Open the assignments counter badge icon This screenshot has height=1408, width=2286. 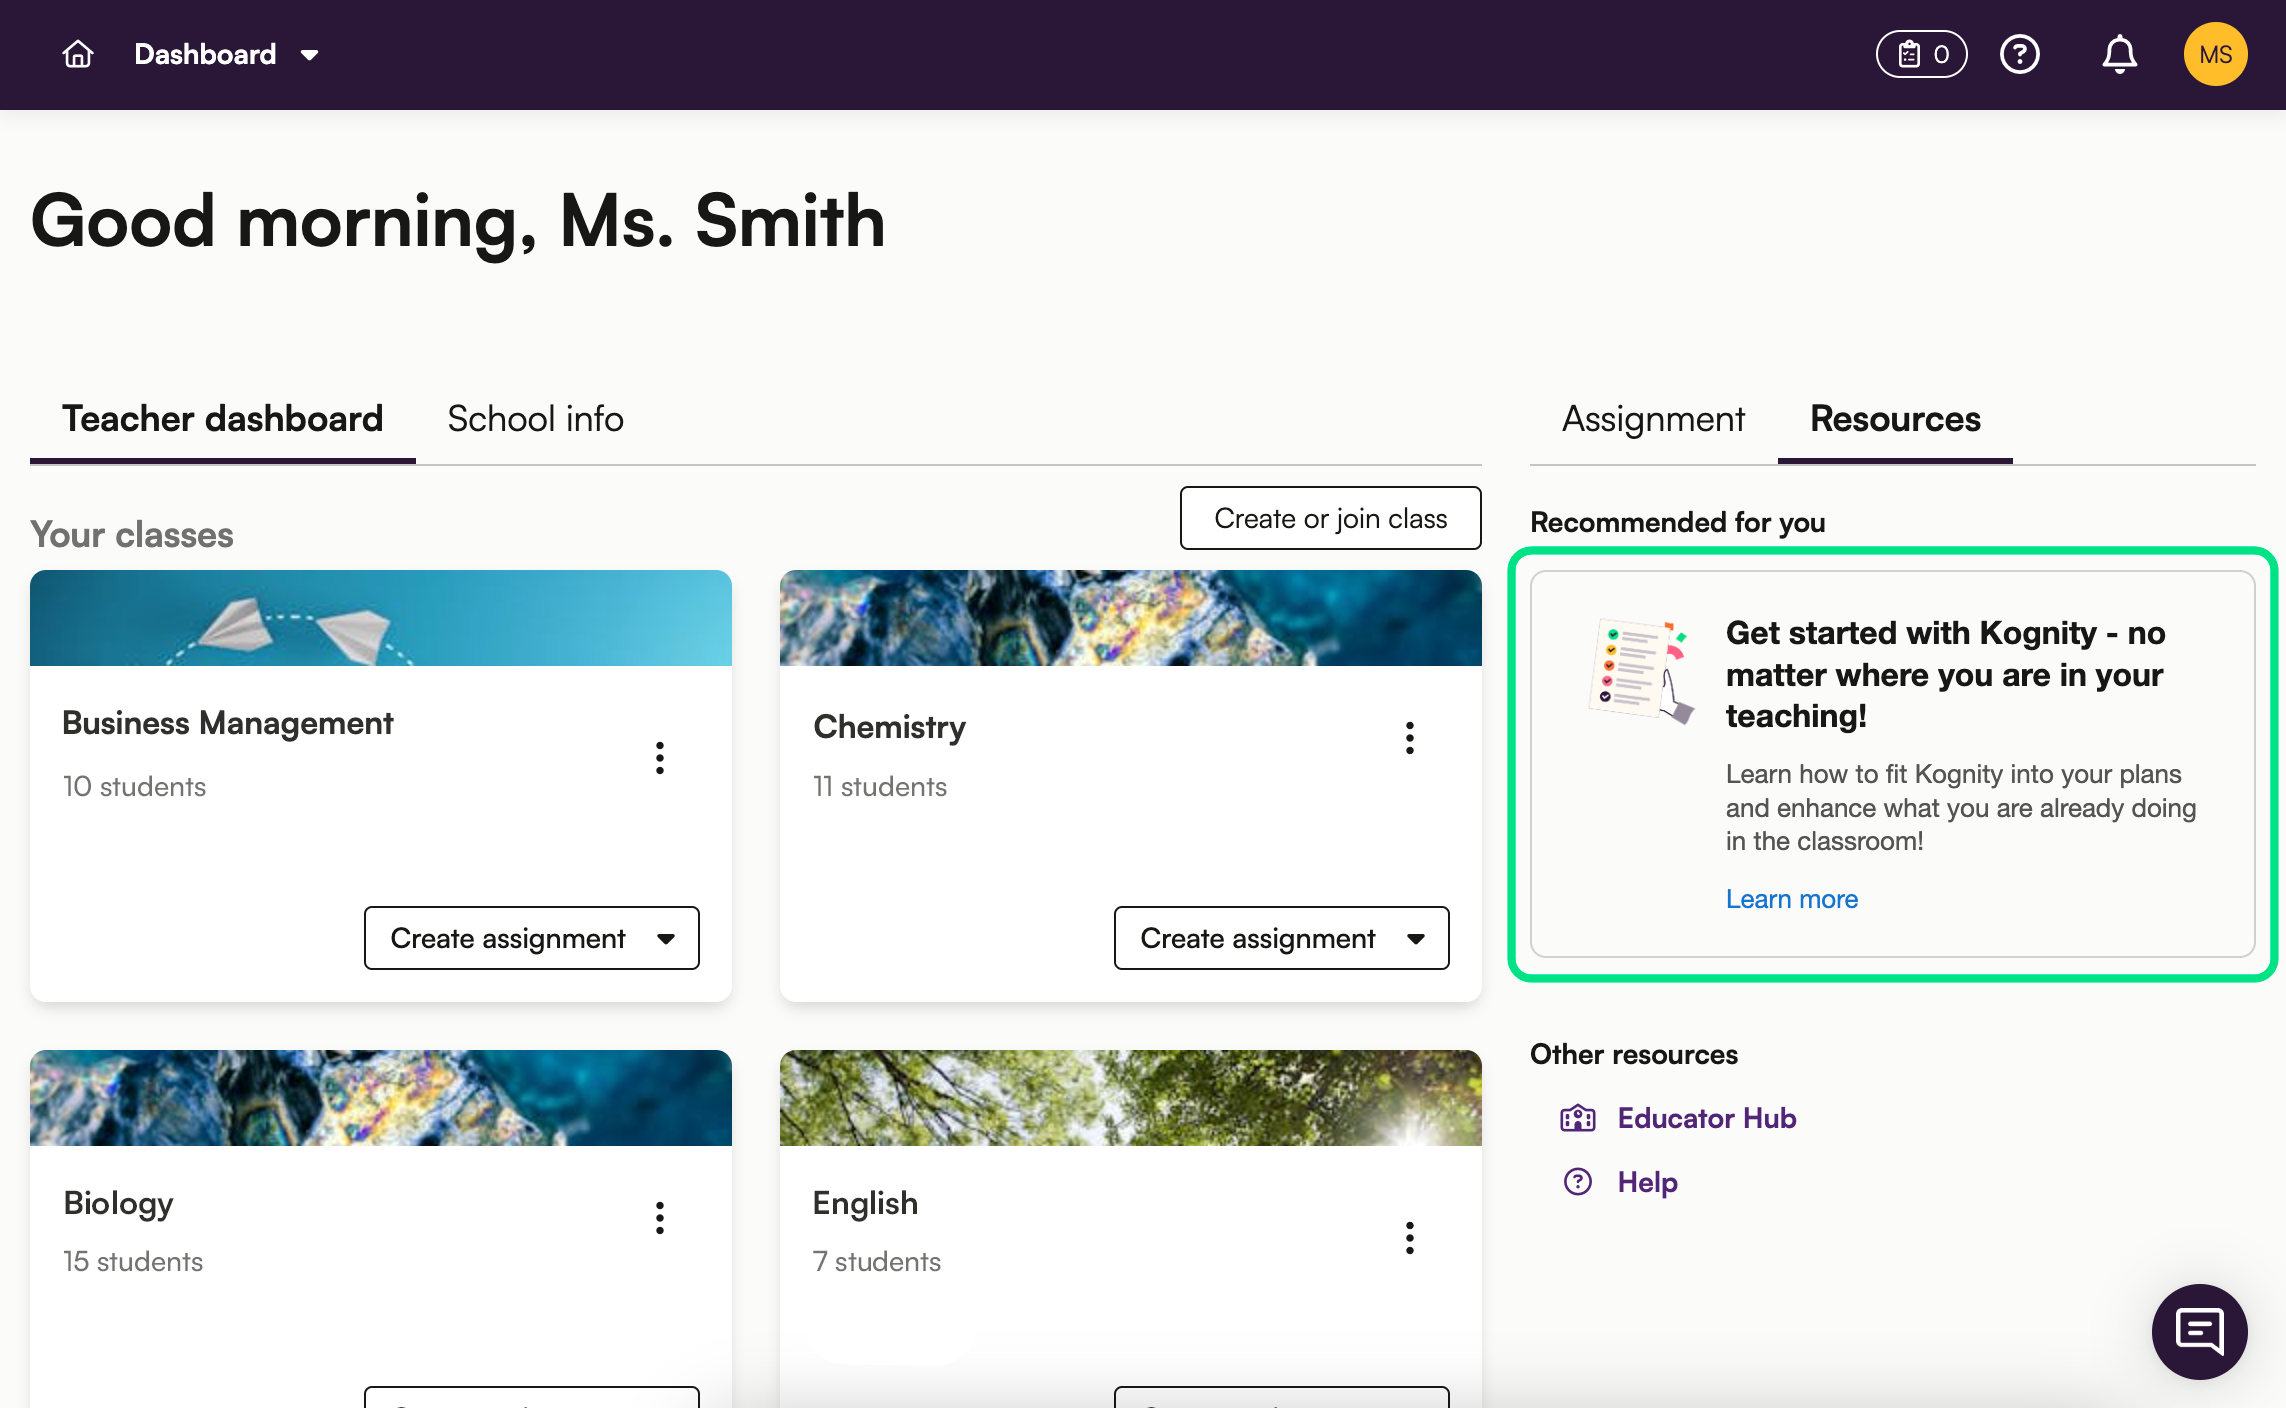tap(1921, 54)
